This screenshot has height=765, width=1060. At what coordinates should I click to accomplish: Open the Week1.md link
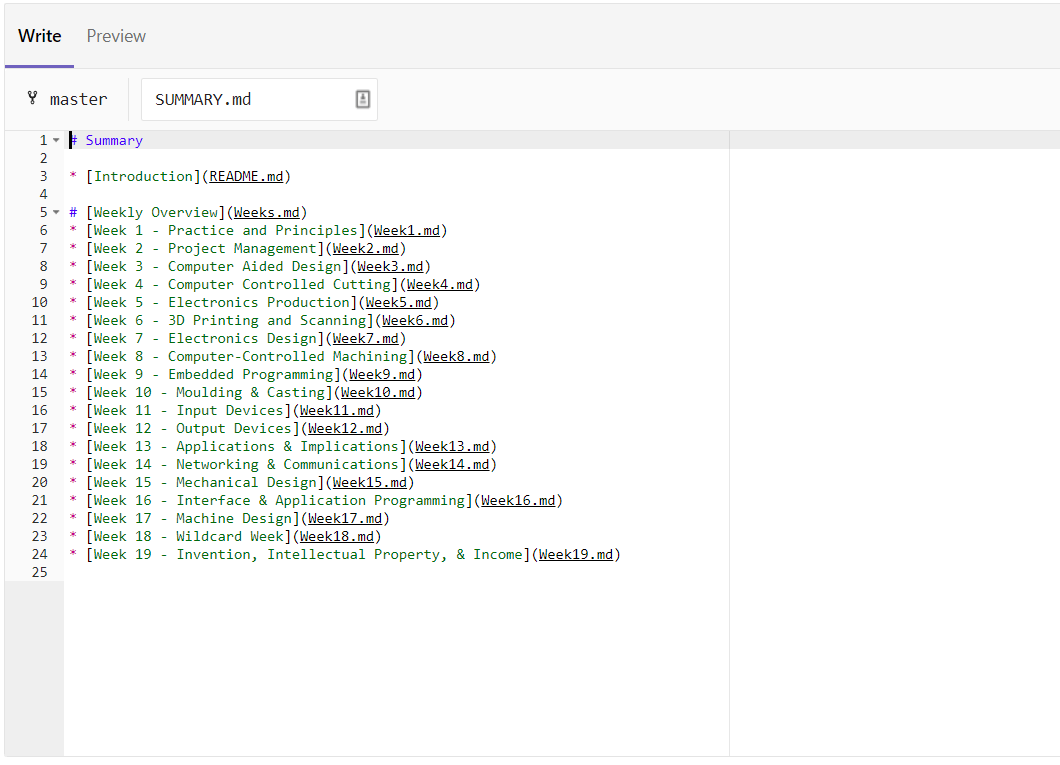pyautogui.click(x=407, y=230)
